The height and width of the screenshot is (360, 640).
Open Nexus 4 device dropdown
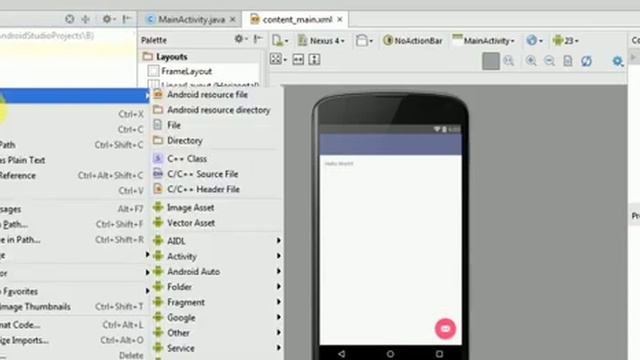(x=321, y=41)
